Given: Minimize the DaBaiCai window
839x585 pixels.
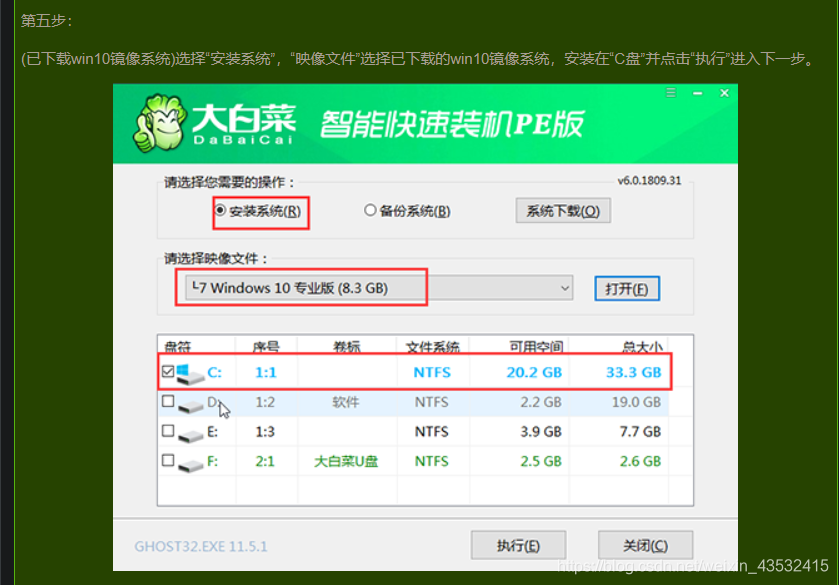Looking at the screenshot, I should pyautogui.click(x=697, y=93).
